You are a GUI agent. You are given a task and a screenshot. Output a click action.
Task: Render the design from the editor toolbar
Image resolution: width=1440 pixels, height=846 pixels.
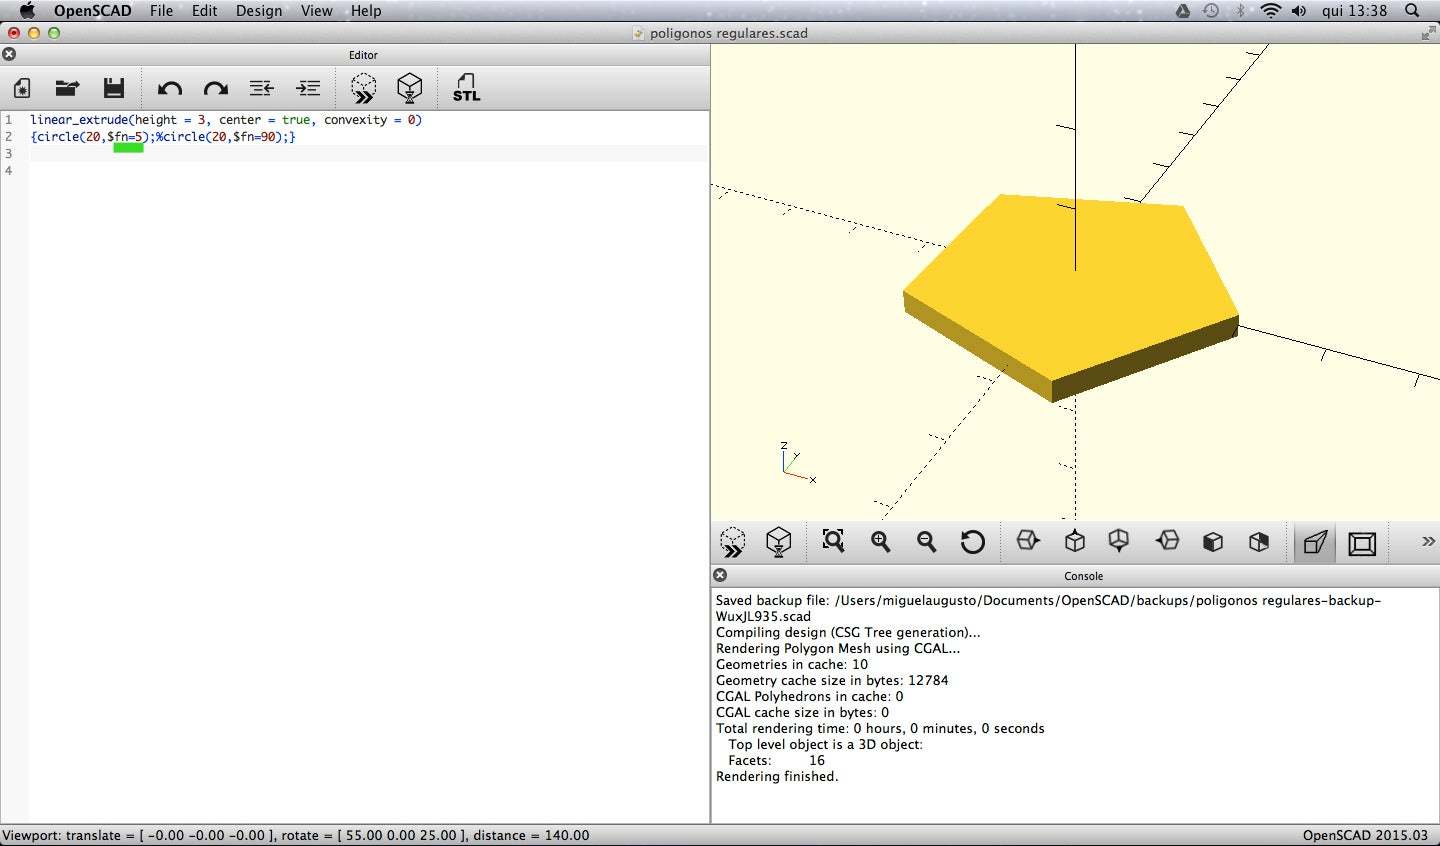(x=410, y=88)
